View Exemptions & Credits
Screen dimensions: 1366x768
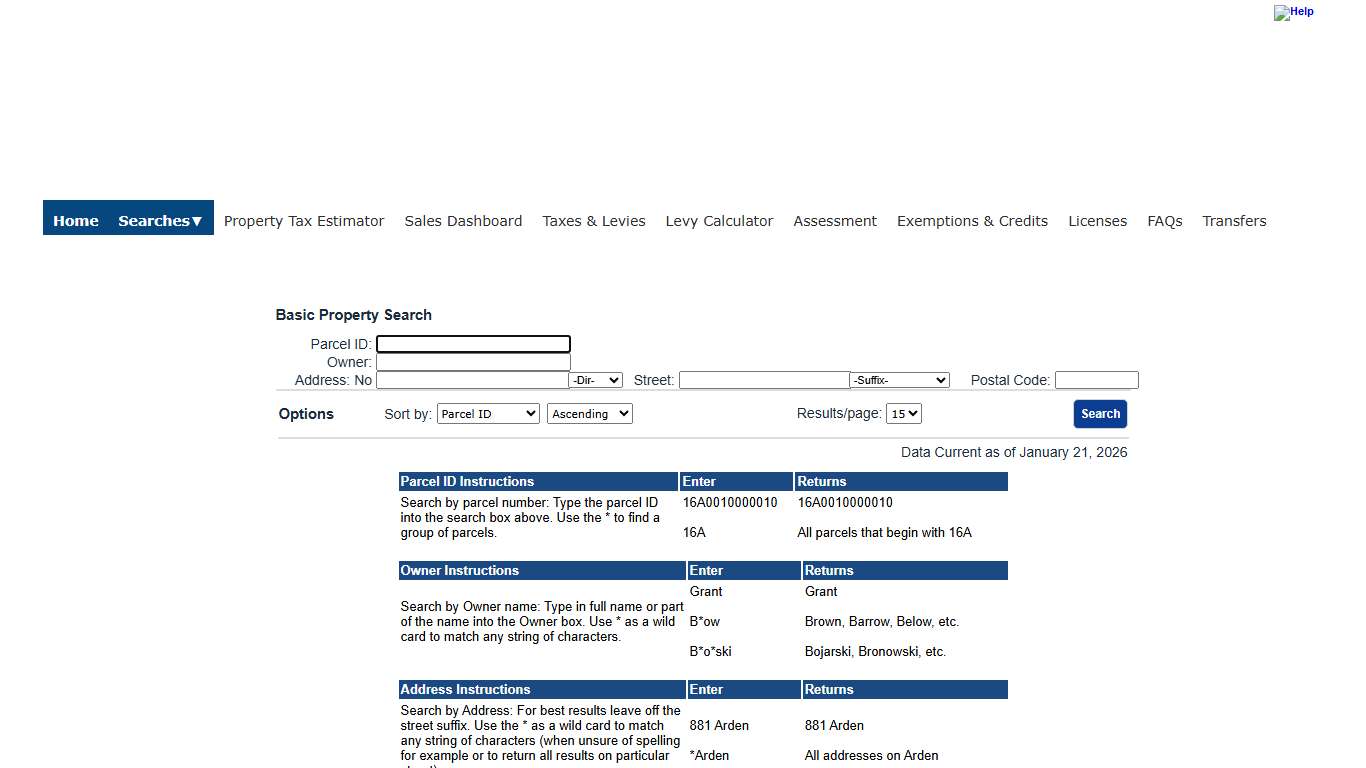(x=972, y=220)
